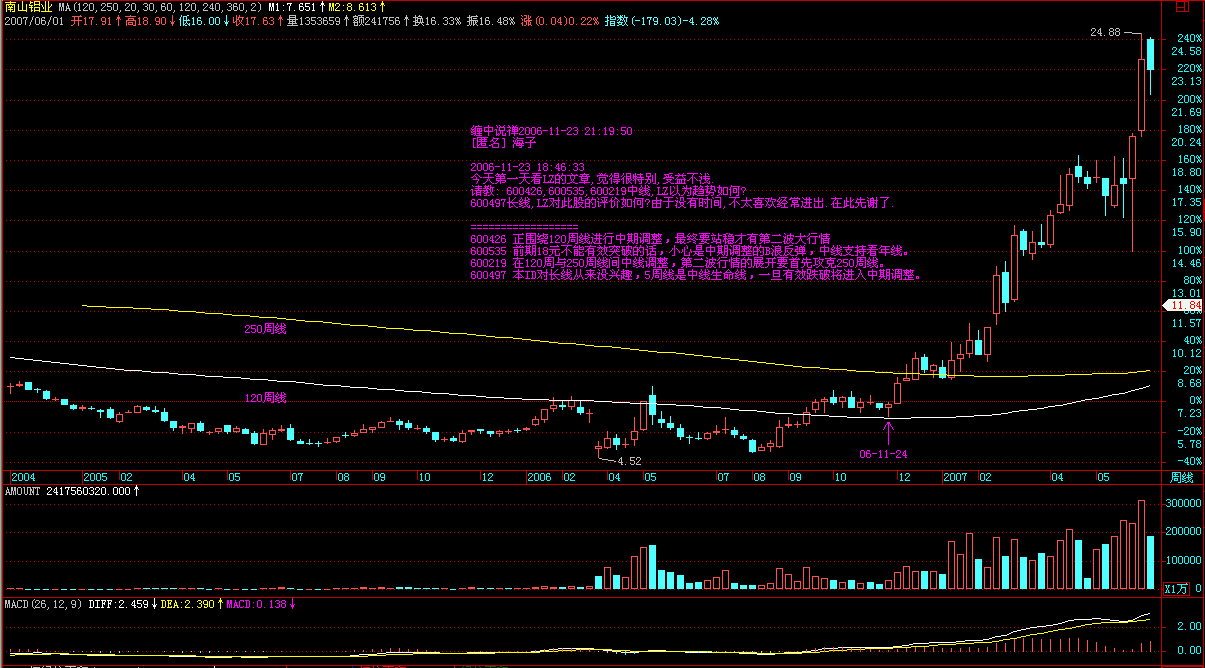Open the 周线 period selector

1182,477
